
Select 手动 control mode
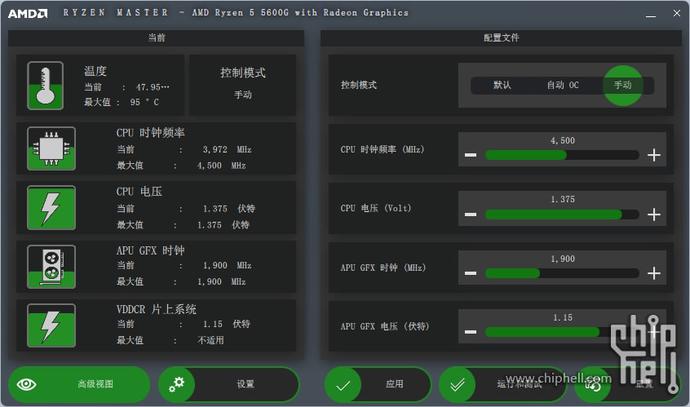coord(623,85)
